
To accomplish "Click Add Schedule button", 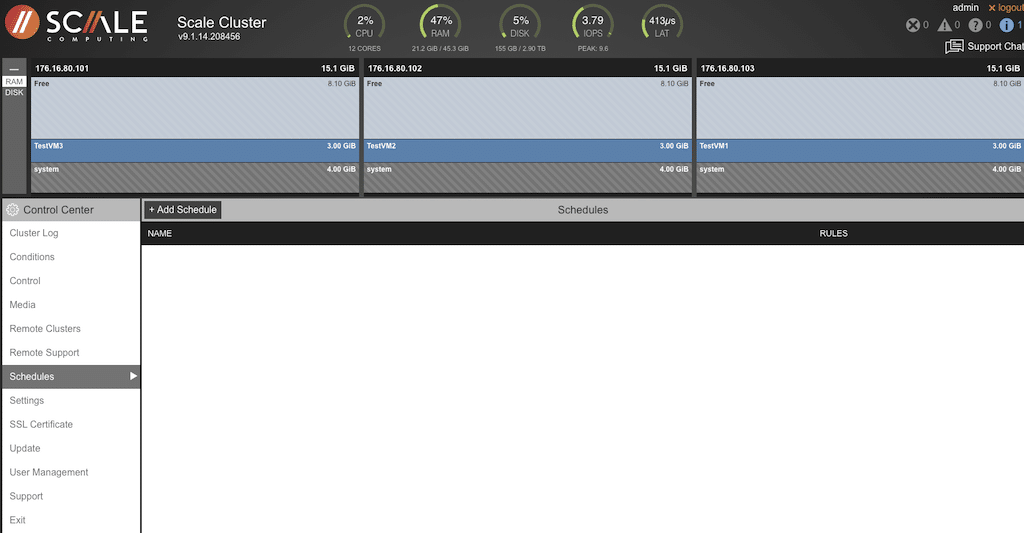I will tap(183, 210).
